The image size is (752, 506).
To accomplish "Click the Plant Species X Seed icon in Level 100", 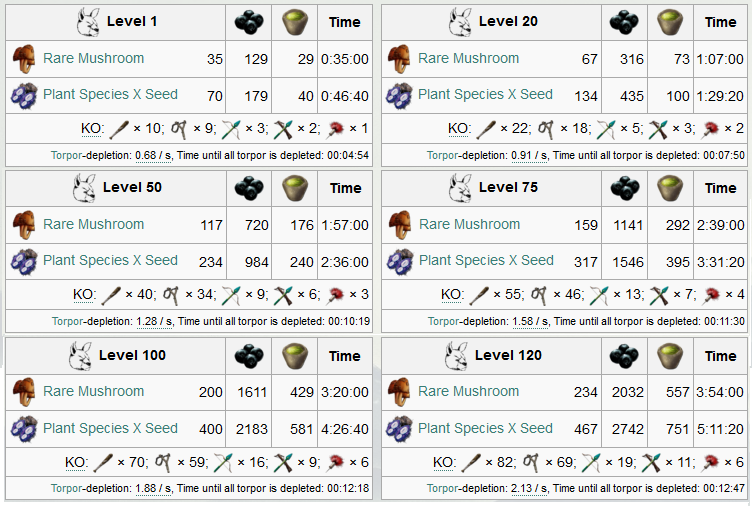I will pos(24,428).
